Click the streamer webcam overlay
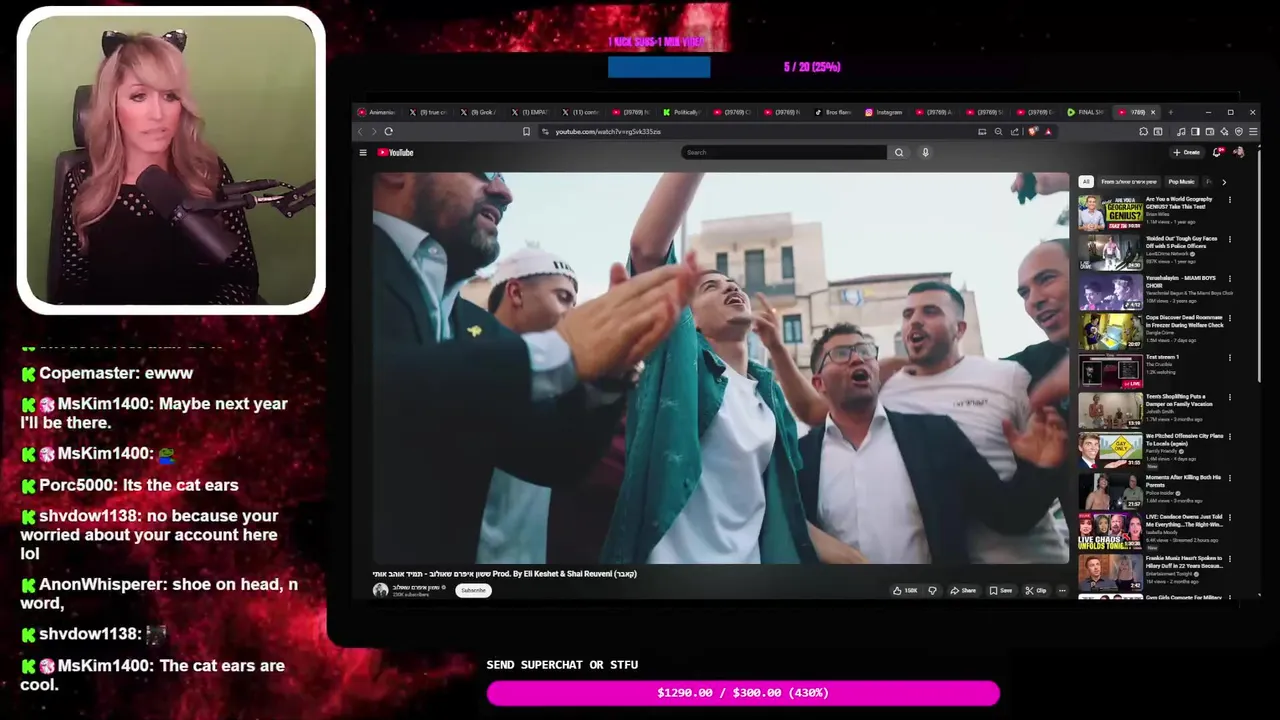 [171, 160]
